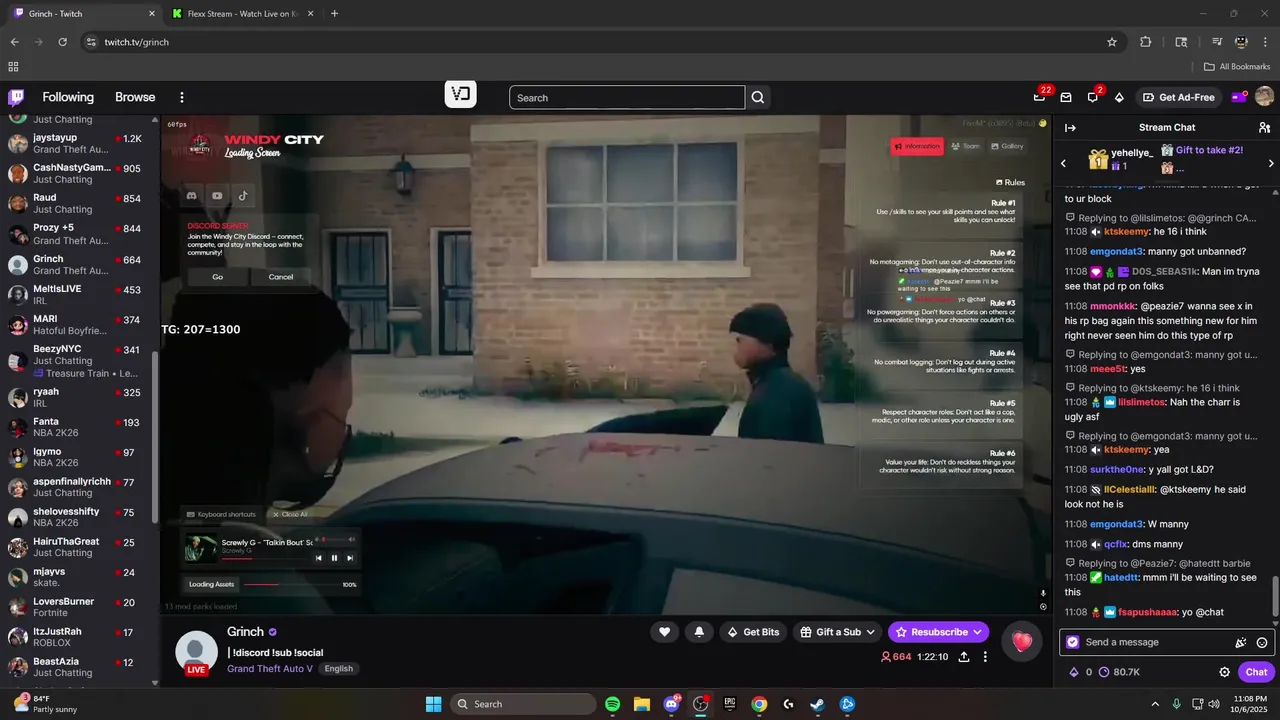Show previous gift leaderboard entry
This screenshot has height=720, width=1280.
1064,163
